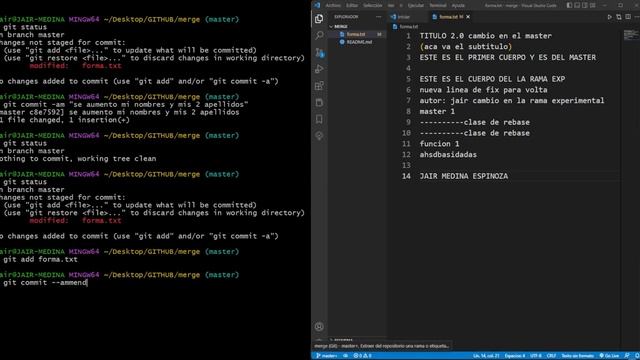
Task: Split the editor to the right
Action: point(628,17)
